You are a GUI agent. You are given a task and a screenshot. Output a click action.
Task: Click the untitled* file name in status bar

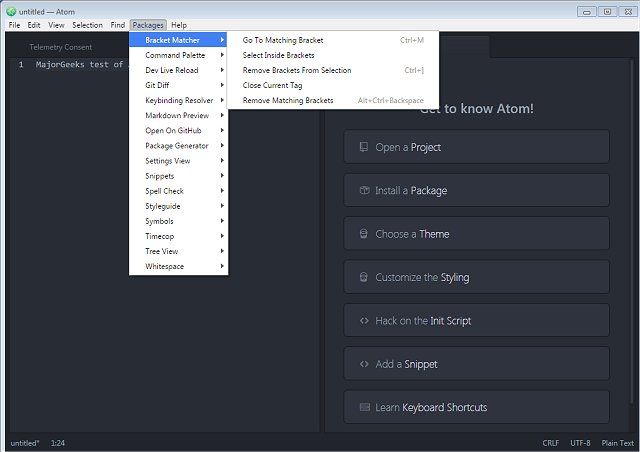pyautogui.click(x=25, y=443)
